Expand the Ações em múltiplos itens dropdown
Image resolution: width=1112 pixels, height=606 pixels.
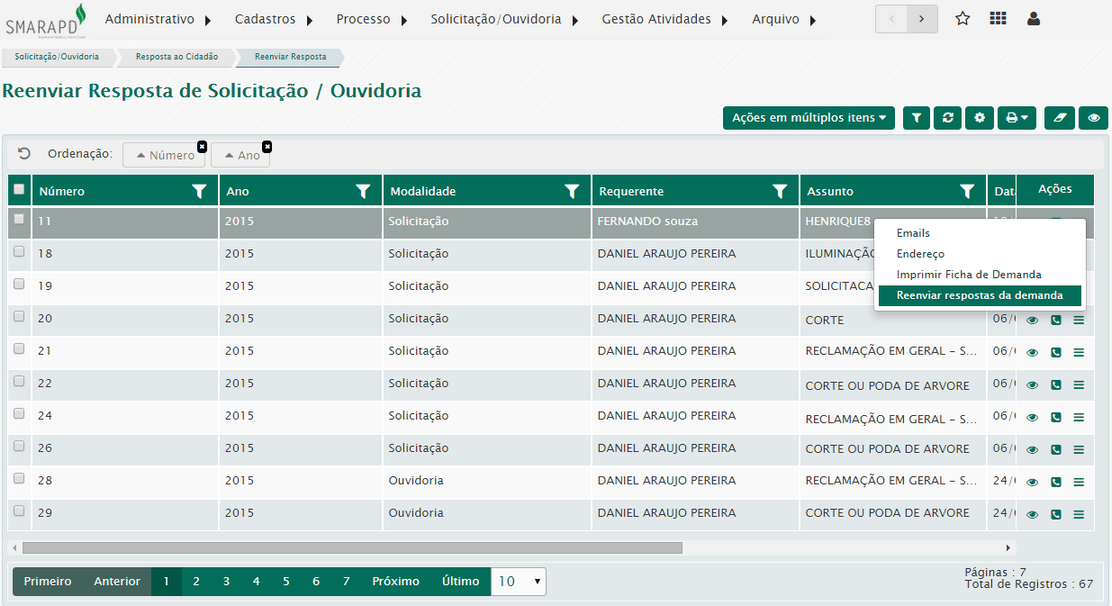(x=809, y=118)
